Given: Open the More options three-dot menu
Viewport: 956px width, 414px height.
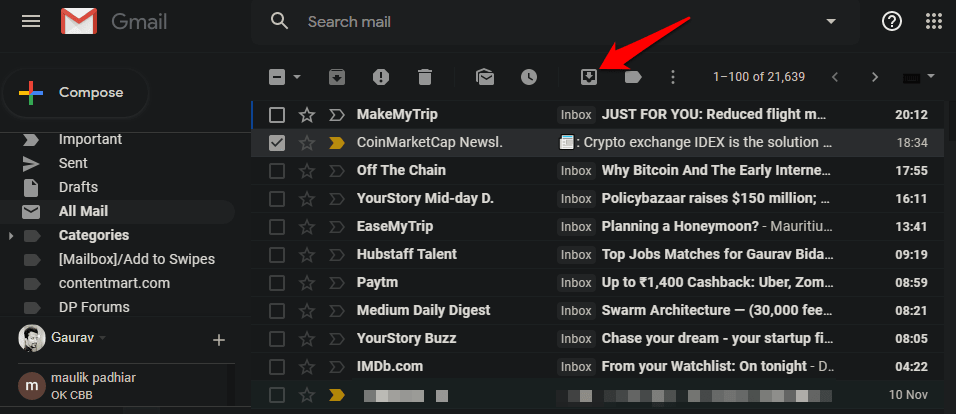Looking at the screenshot, I should pyautogui.click(x=673, y=77).
